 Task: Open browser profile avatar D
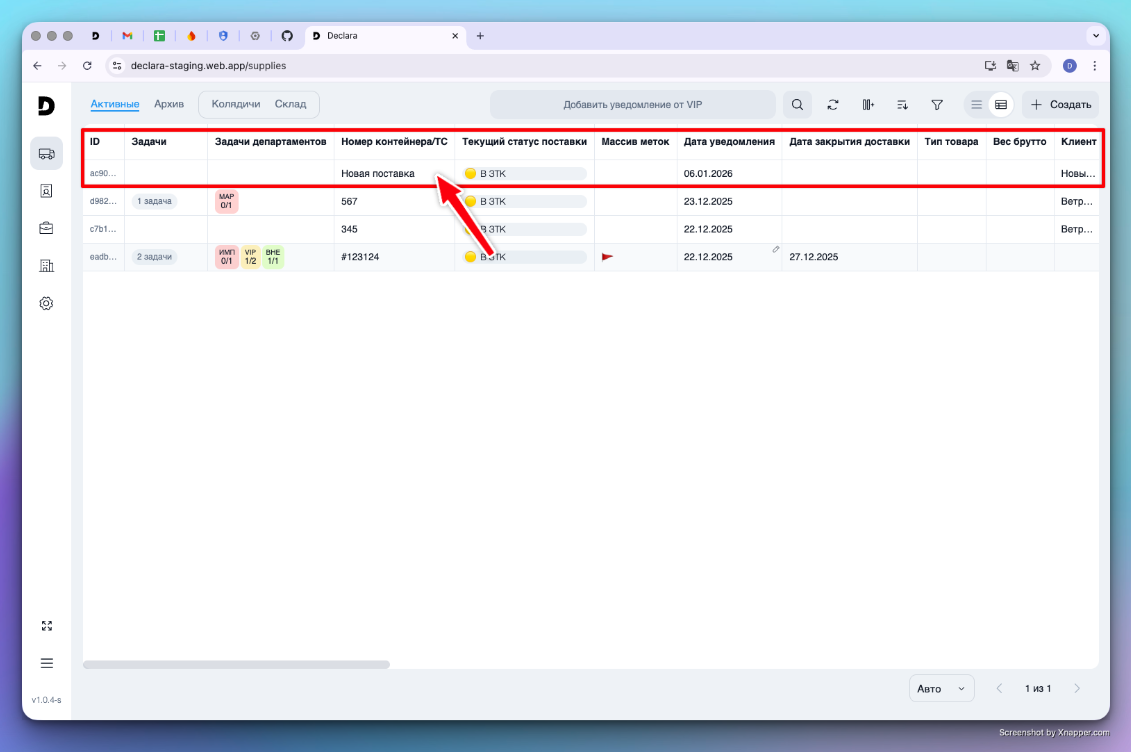pos(1070,66)
